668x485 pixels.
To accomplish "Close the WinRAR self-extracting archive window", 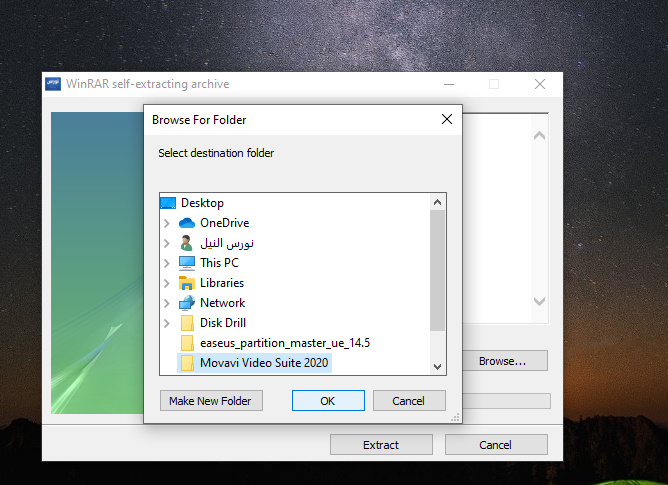I will point(540,84).
